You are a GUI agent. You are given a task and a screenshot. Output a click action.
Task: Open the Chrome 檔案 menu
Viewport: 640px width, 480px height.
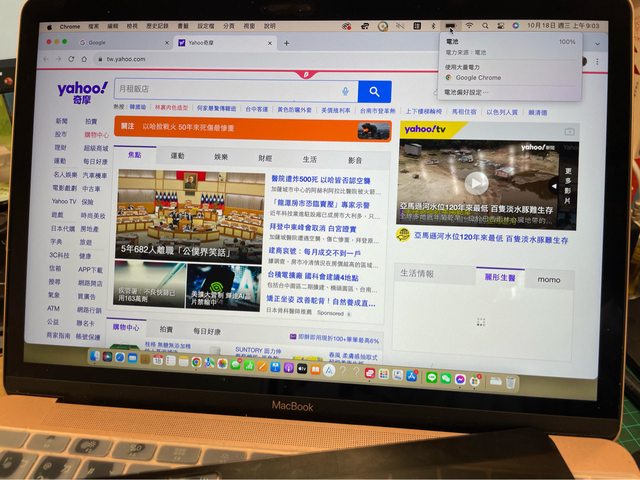[93, 24]
